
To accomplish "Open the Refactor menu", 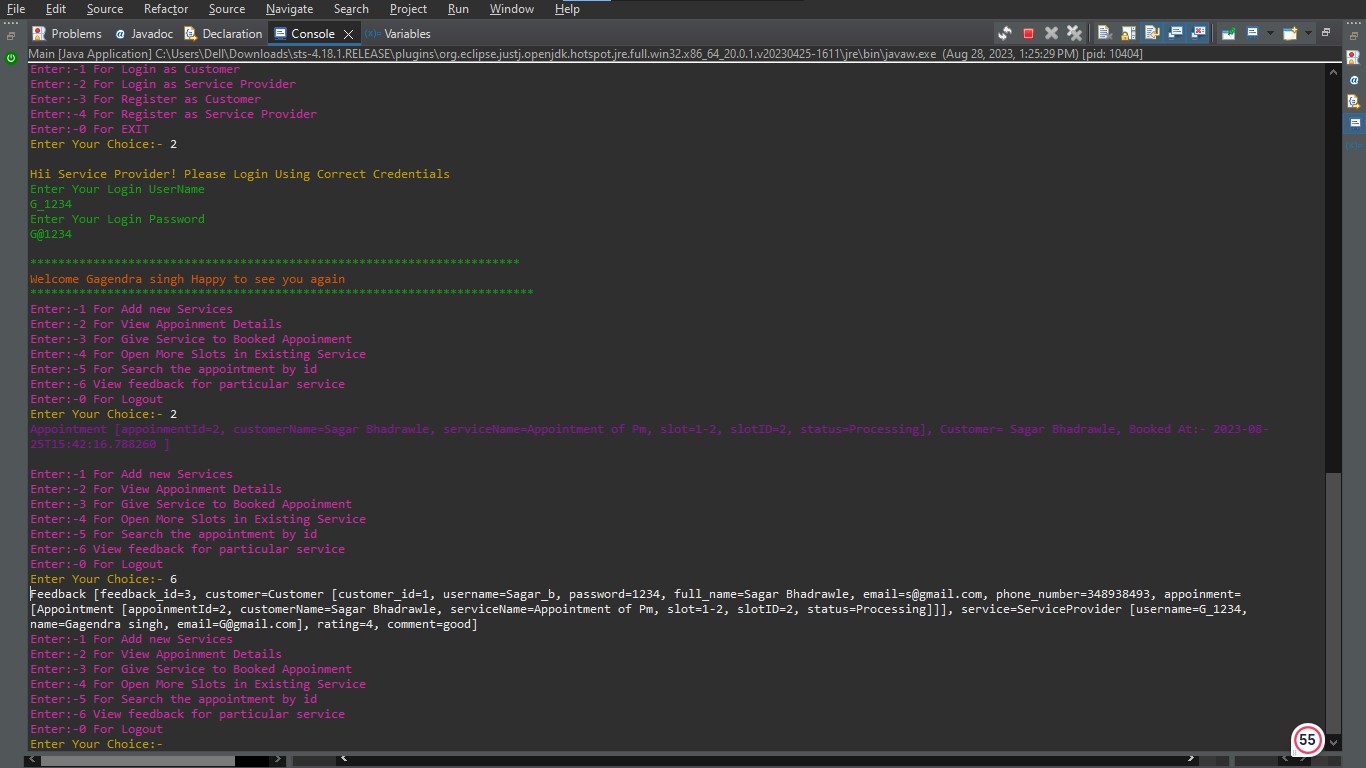I will pyautogui.click(x=166, y=9).
